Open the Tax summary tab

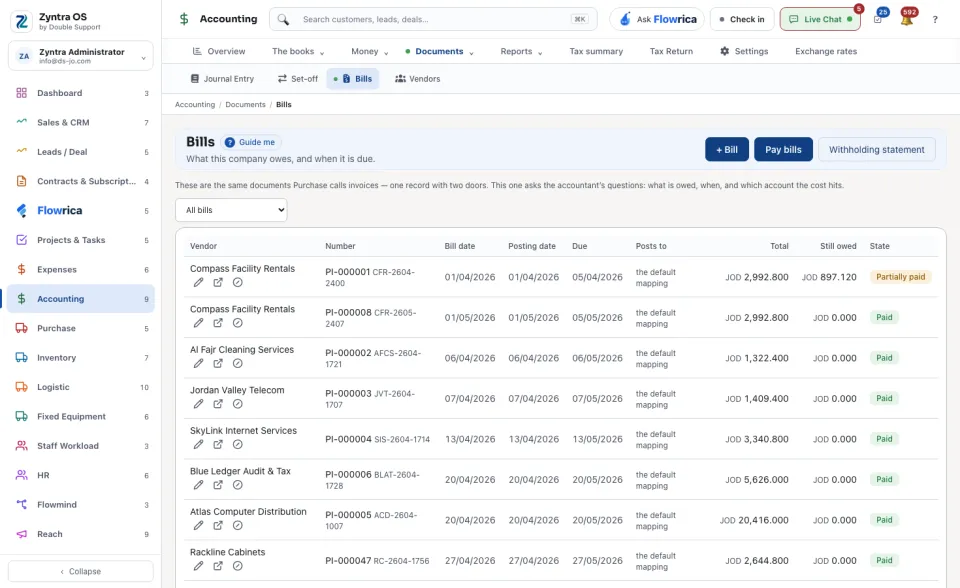pyautogui.click(x=596, y=51)
